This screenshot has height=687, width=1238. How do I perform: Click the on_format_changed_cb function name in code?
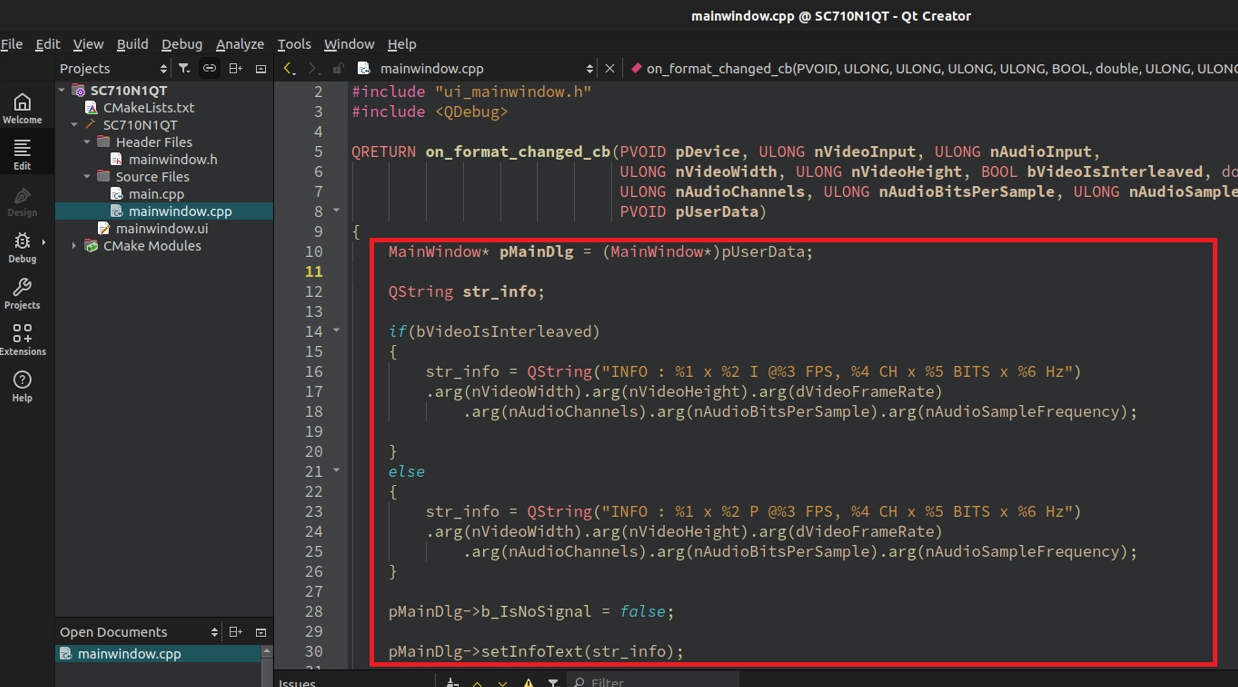click(x=518, y=152)
